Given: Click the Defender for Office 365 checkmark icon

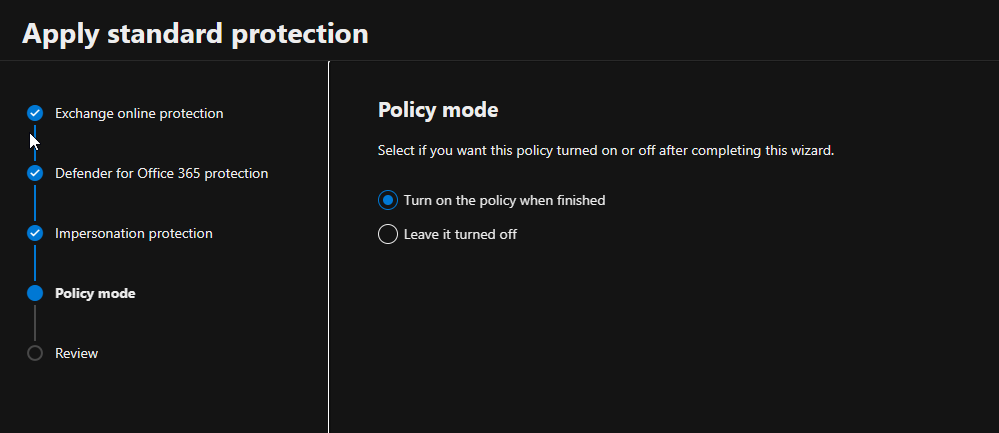Looking at the screenshot, I should click(35, 173).
